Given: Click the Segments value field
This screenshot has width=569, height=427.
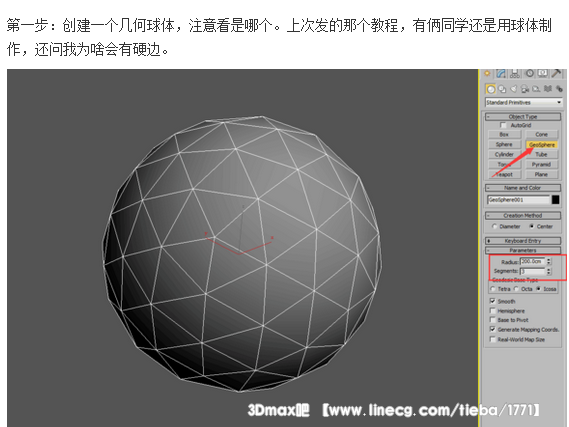Looking at the screenshot, I should (x=533, y=271).
